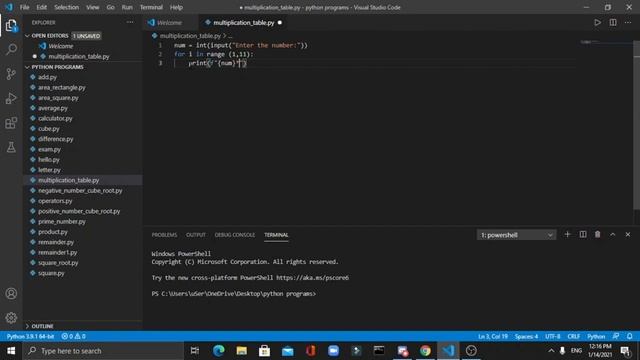The height and width of the screenshot is (360, 640).
Task: Kill the terminal with trash icon
Action: [x=597, y=234]
